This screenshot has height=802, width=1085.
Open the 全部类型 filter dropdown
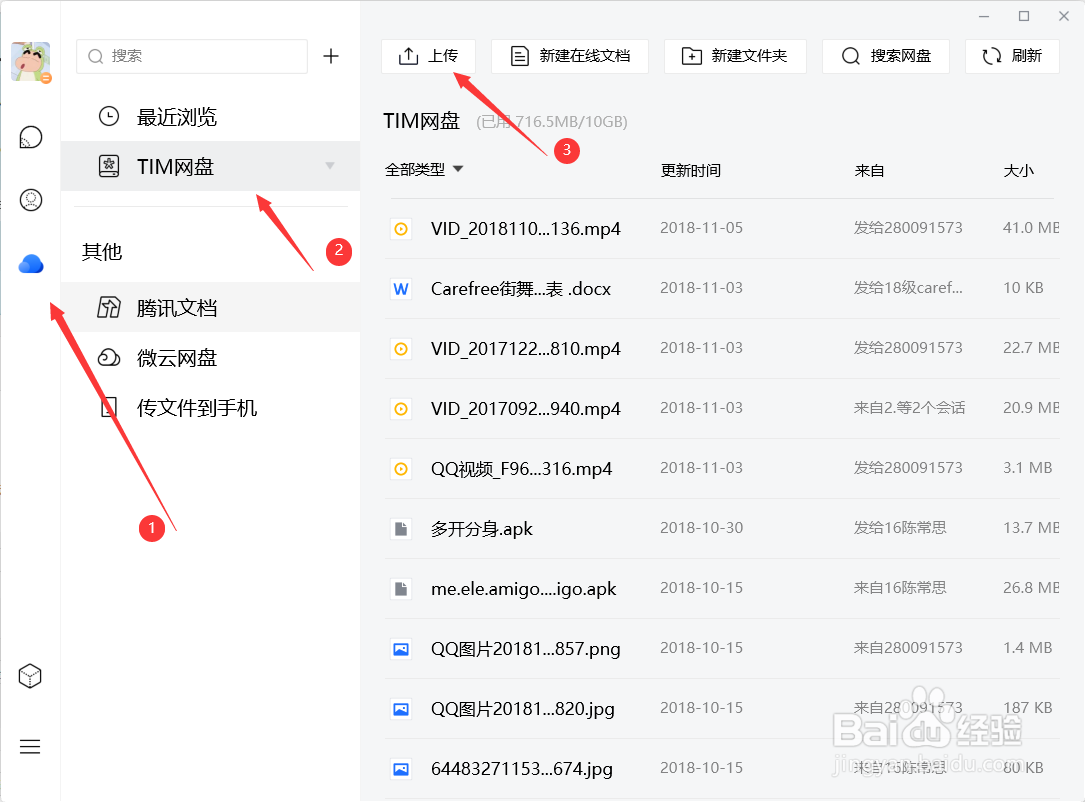pos(423,170)
